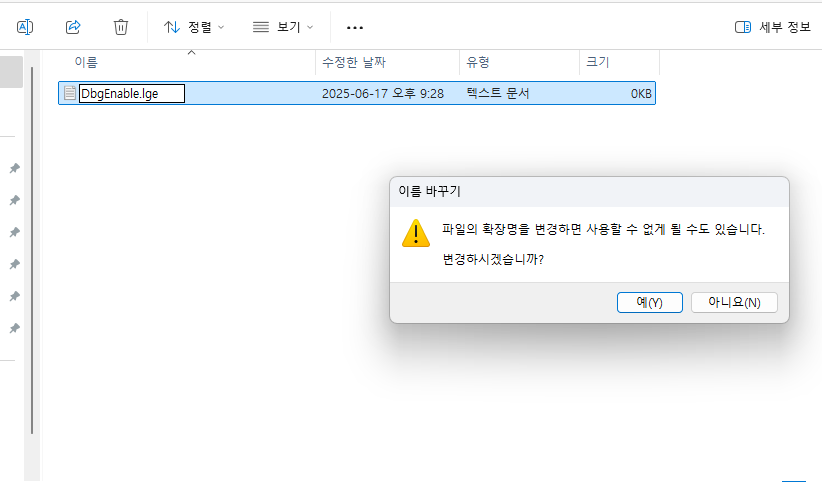Screen dimensions: 822x482
Task: Click the text document icon of DbgEnable.lge
Action: (69, 93)
